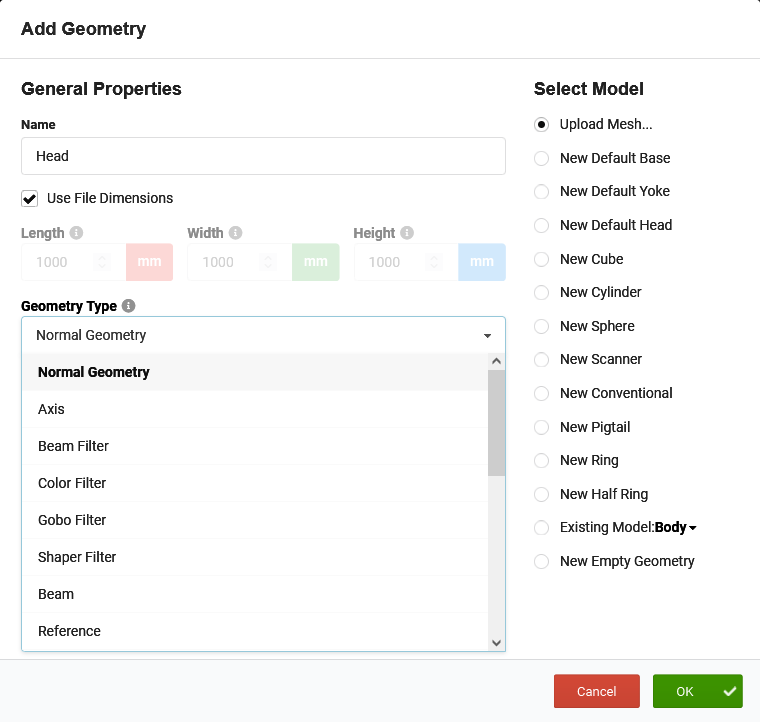760x722 pixels.
Task: Click the info icon beside Width
Action: (236, 233)
